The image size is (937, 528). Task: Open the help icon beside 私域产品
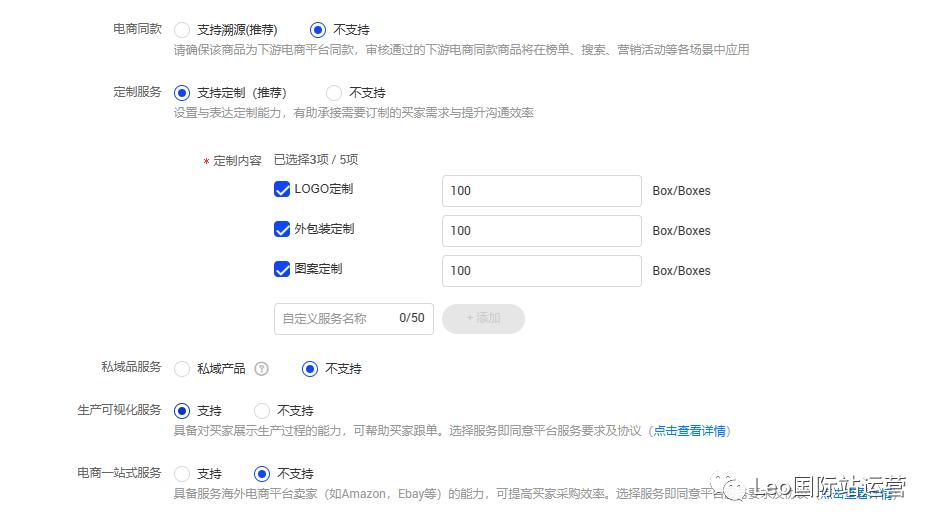(261, 369)
